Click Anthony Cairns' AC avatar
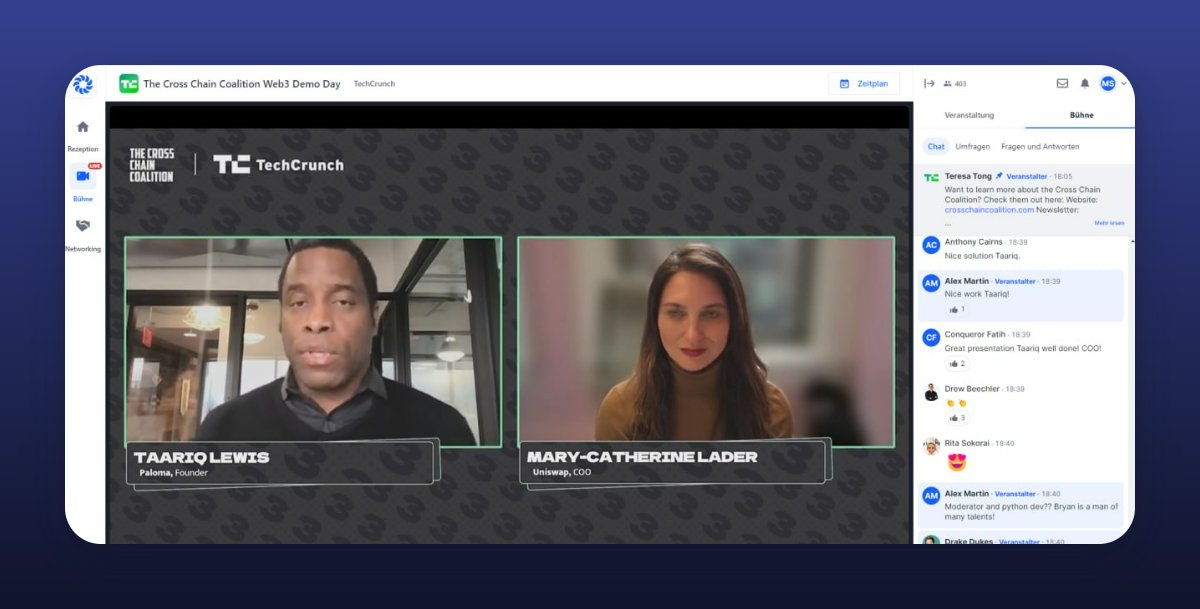The height and width of the screenshot is (609, 1200). [x=931, y=245]
